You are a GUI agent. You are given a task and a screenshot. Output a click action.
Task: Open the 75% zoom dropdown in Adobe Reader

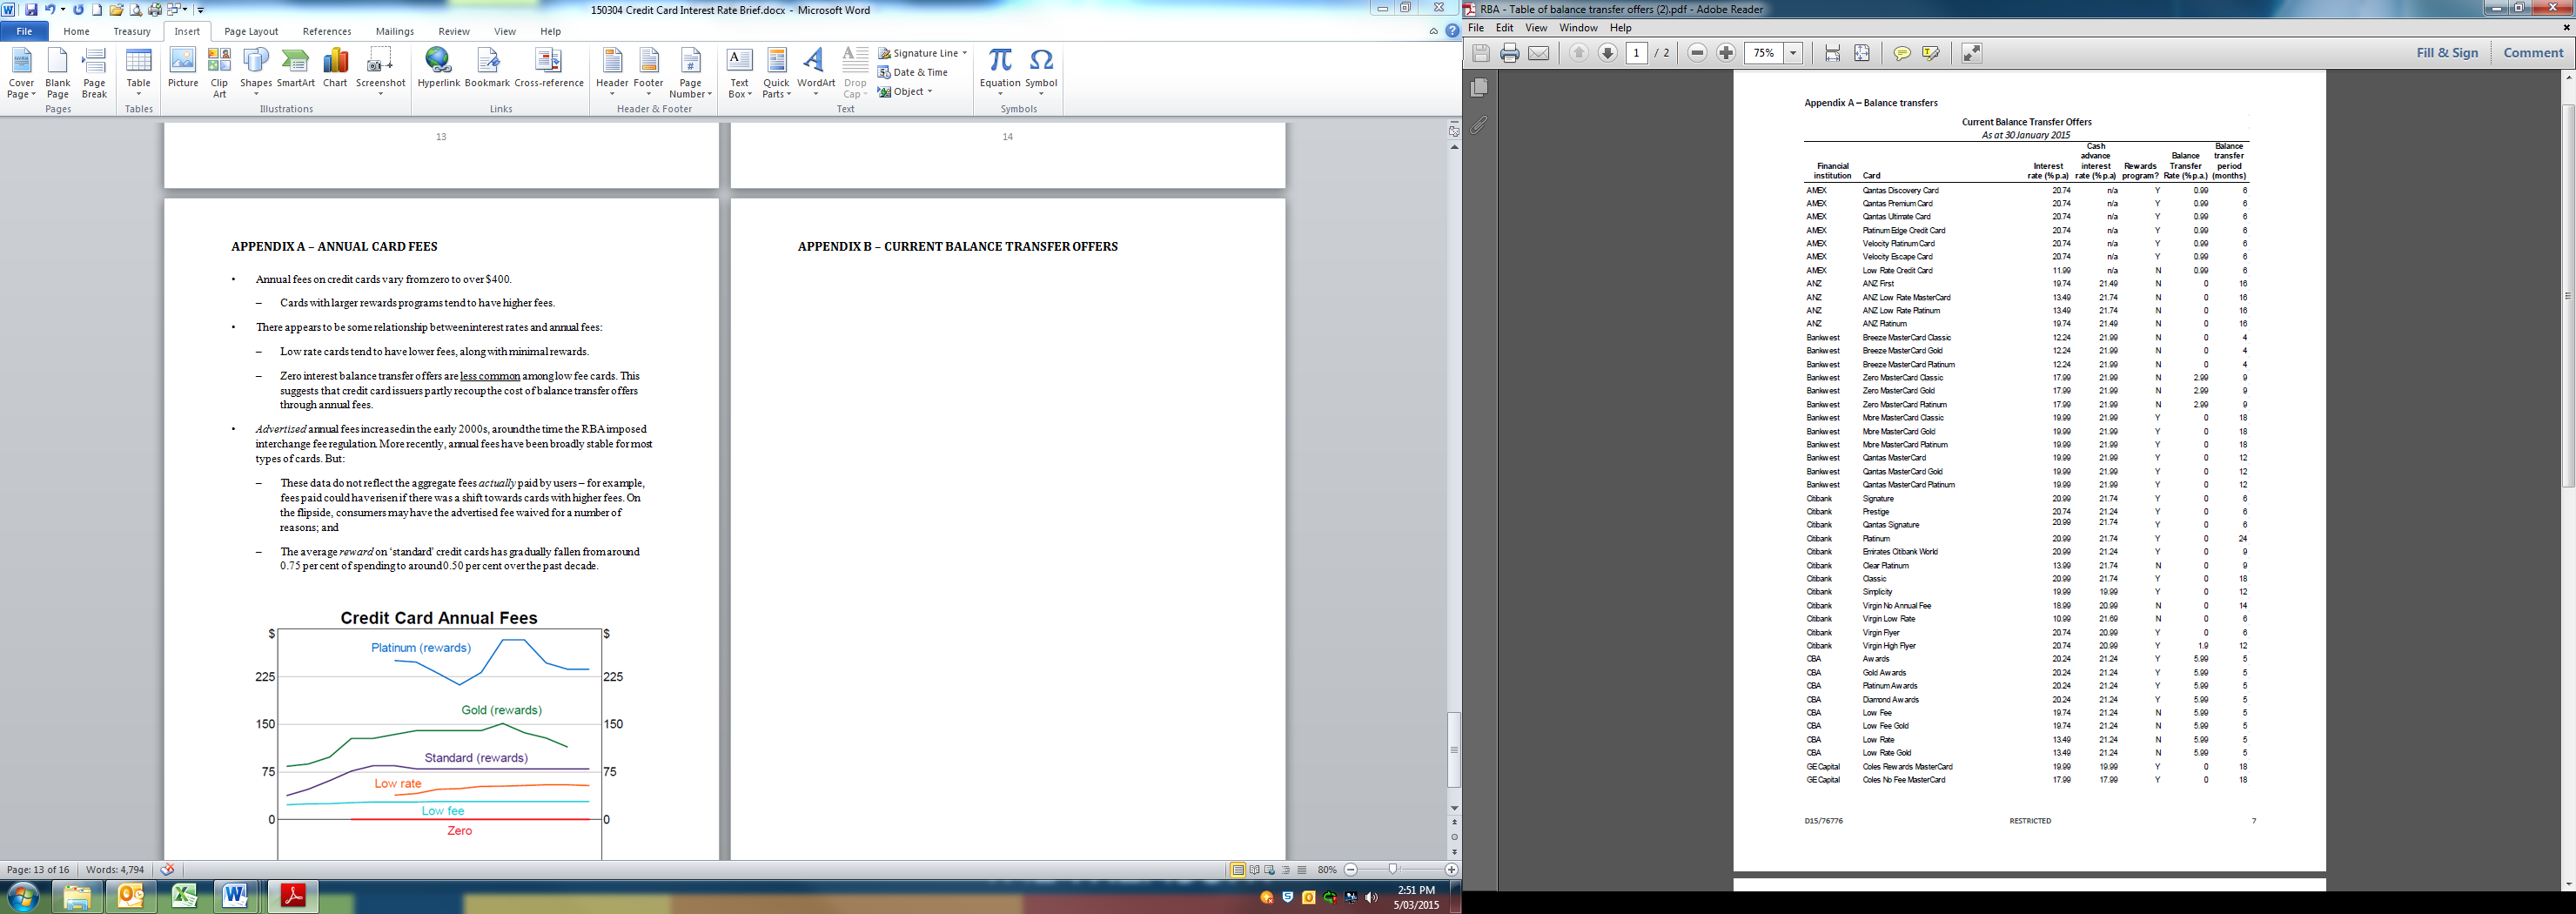click(x=1793, y=53)
